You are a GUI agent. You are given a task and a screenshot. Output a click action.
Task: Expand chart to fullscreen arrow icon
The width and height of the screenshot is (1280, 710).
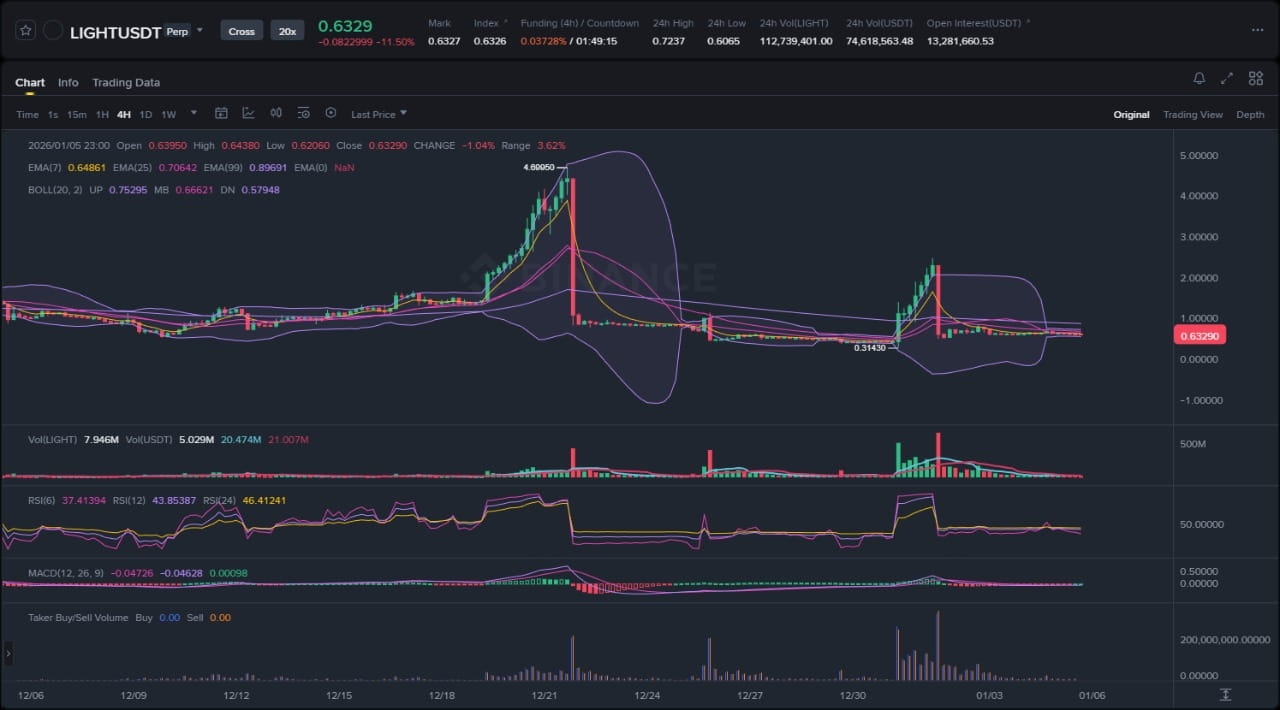(x=1227, y=78)
